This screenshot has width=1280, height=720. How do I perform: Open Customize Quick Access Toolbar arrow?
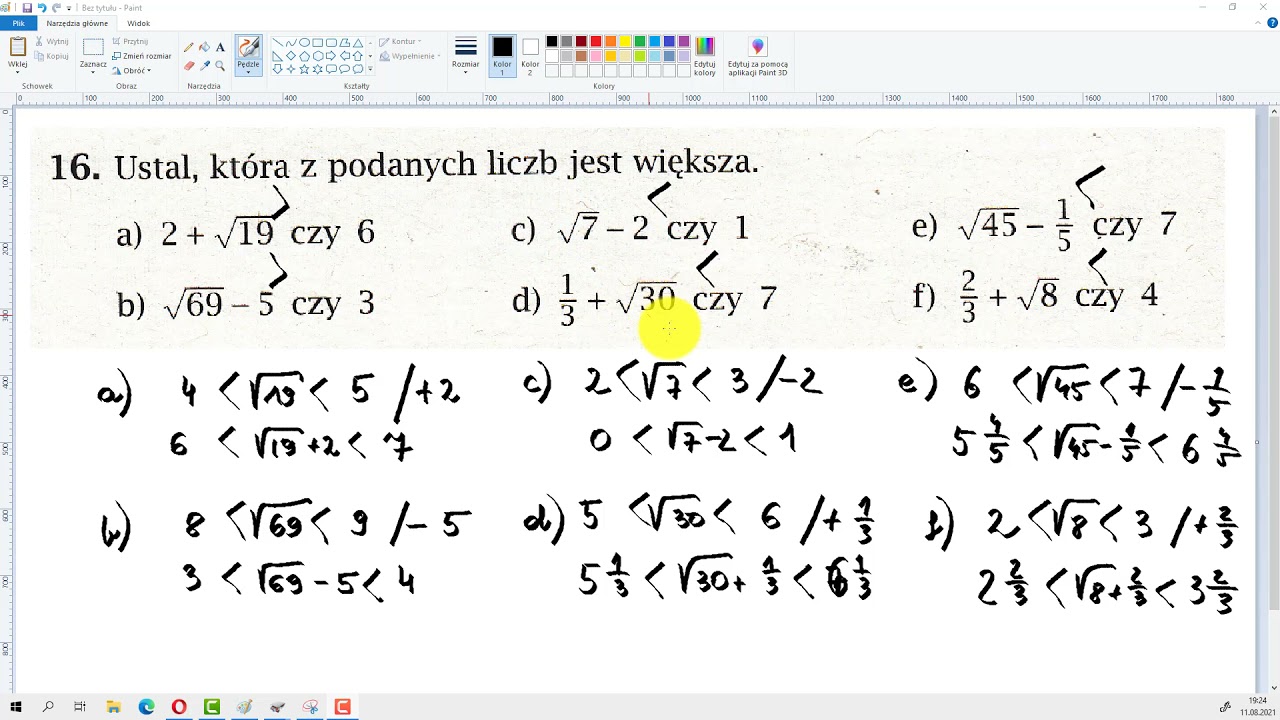69,7
